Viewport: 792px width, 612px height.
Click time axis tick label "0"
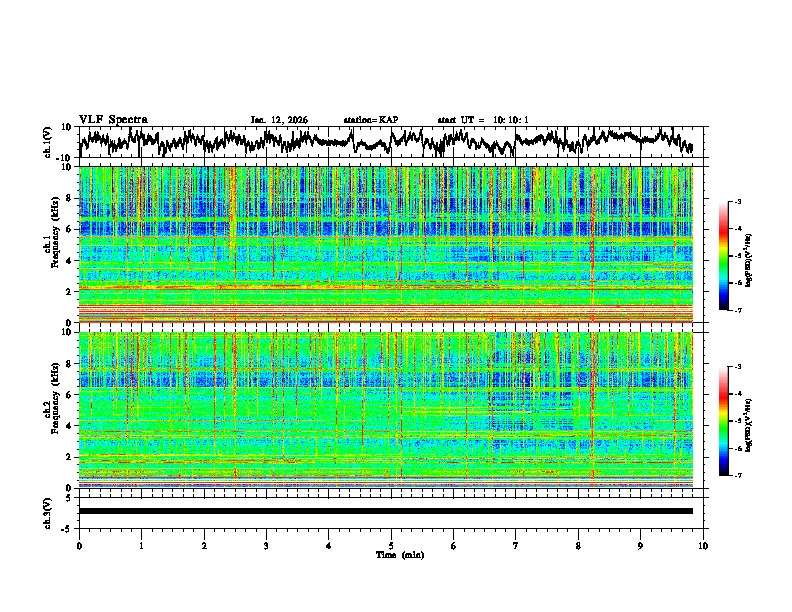coord(79,546)
